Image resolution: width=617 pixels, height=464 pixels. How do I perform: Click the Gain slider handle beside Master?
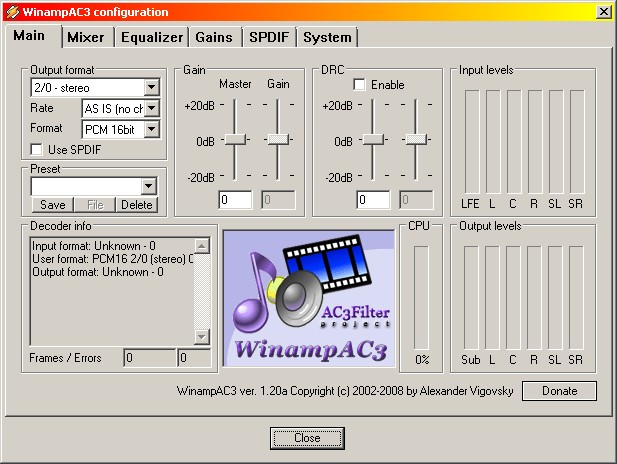click(x=278, y=139)
